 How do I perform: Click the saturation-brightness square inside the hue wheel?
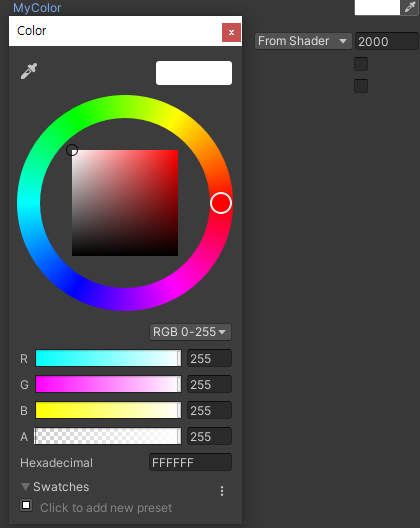click(125, 203)
